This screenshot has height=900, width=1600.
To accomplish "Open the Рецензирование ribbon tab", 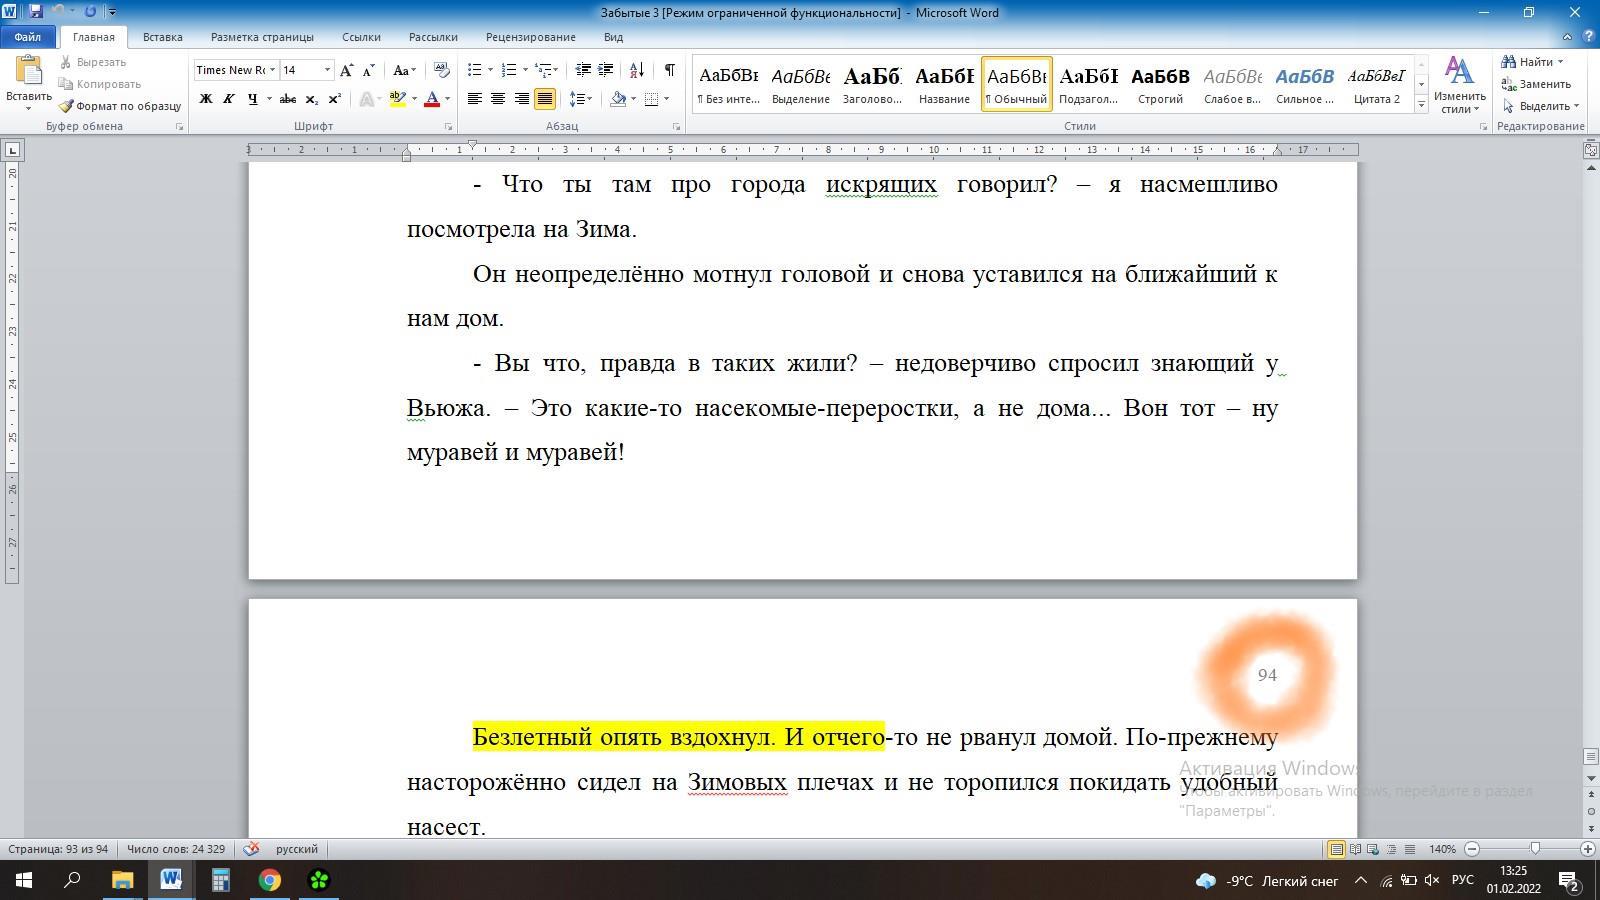I will tap(530, 37).
